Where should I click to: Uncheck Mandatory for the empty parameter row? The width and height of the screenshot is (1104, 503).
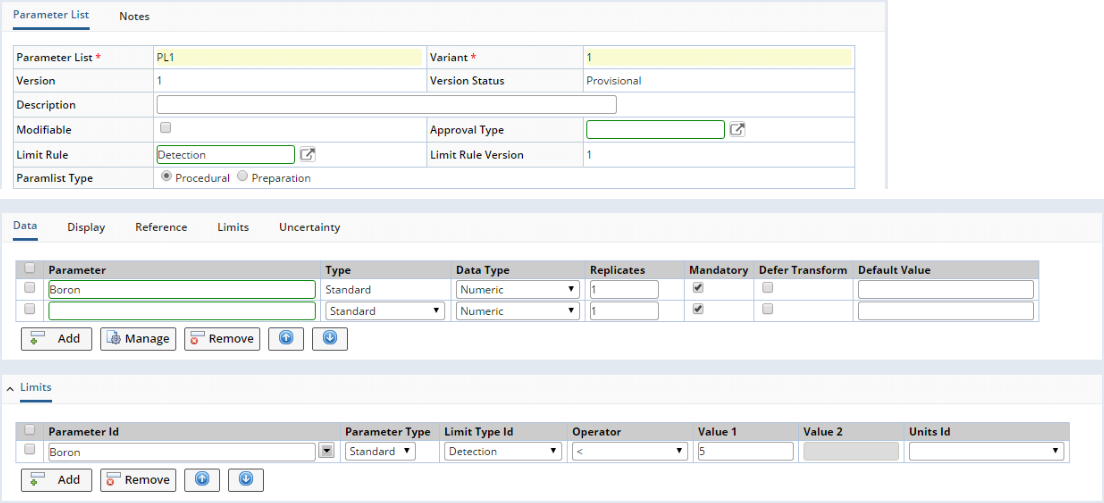698,309
